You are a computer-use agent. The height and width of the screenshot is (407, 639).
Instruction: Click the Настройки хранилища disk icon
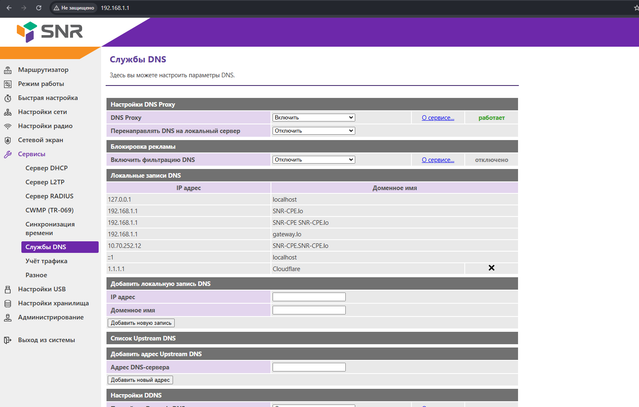8,304
